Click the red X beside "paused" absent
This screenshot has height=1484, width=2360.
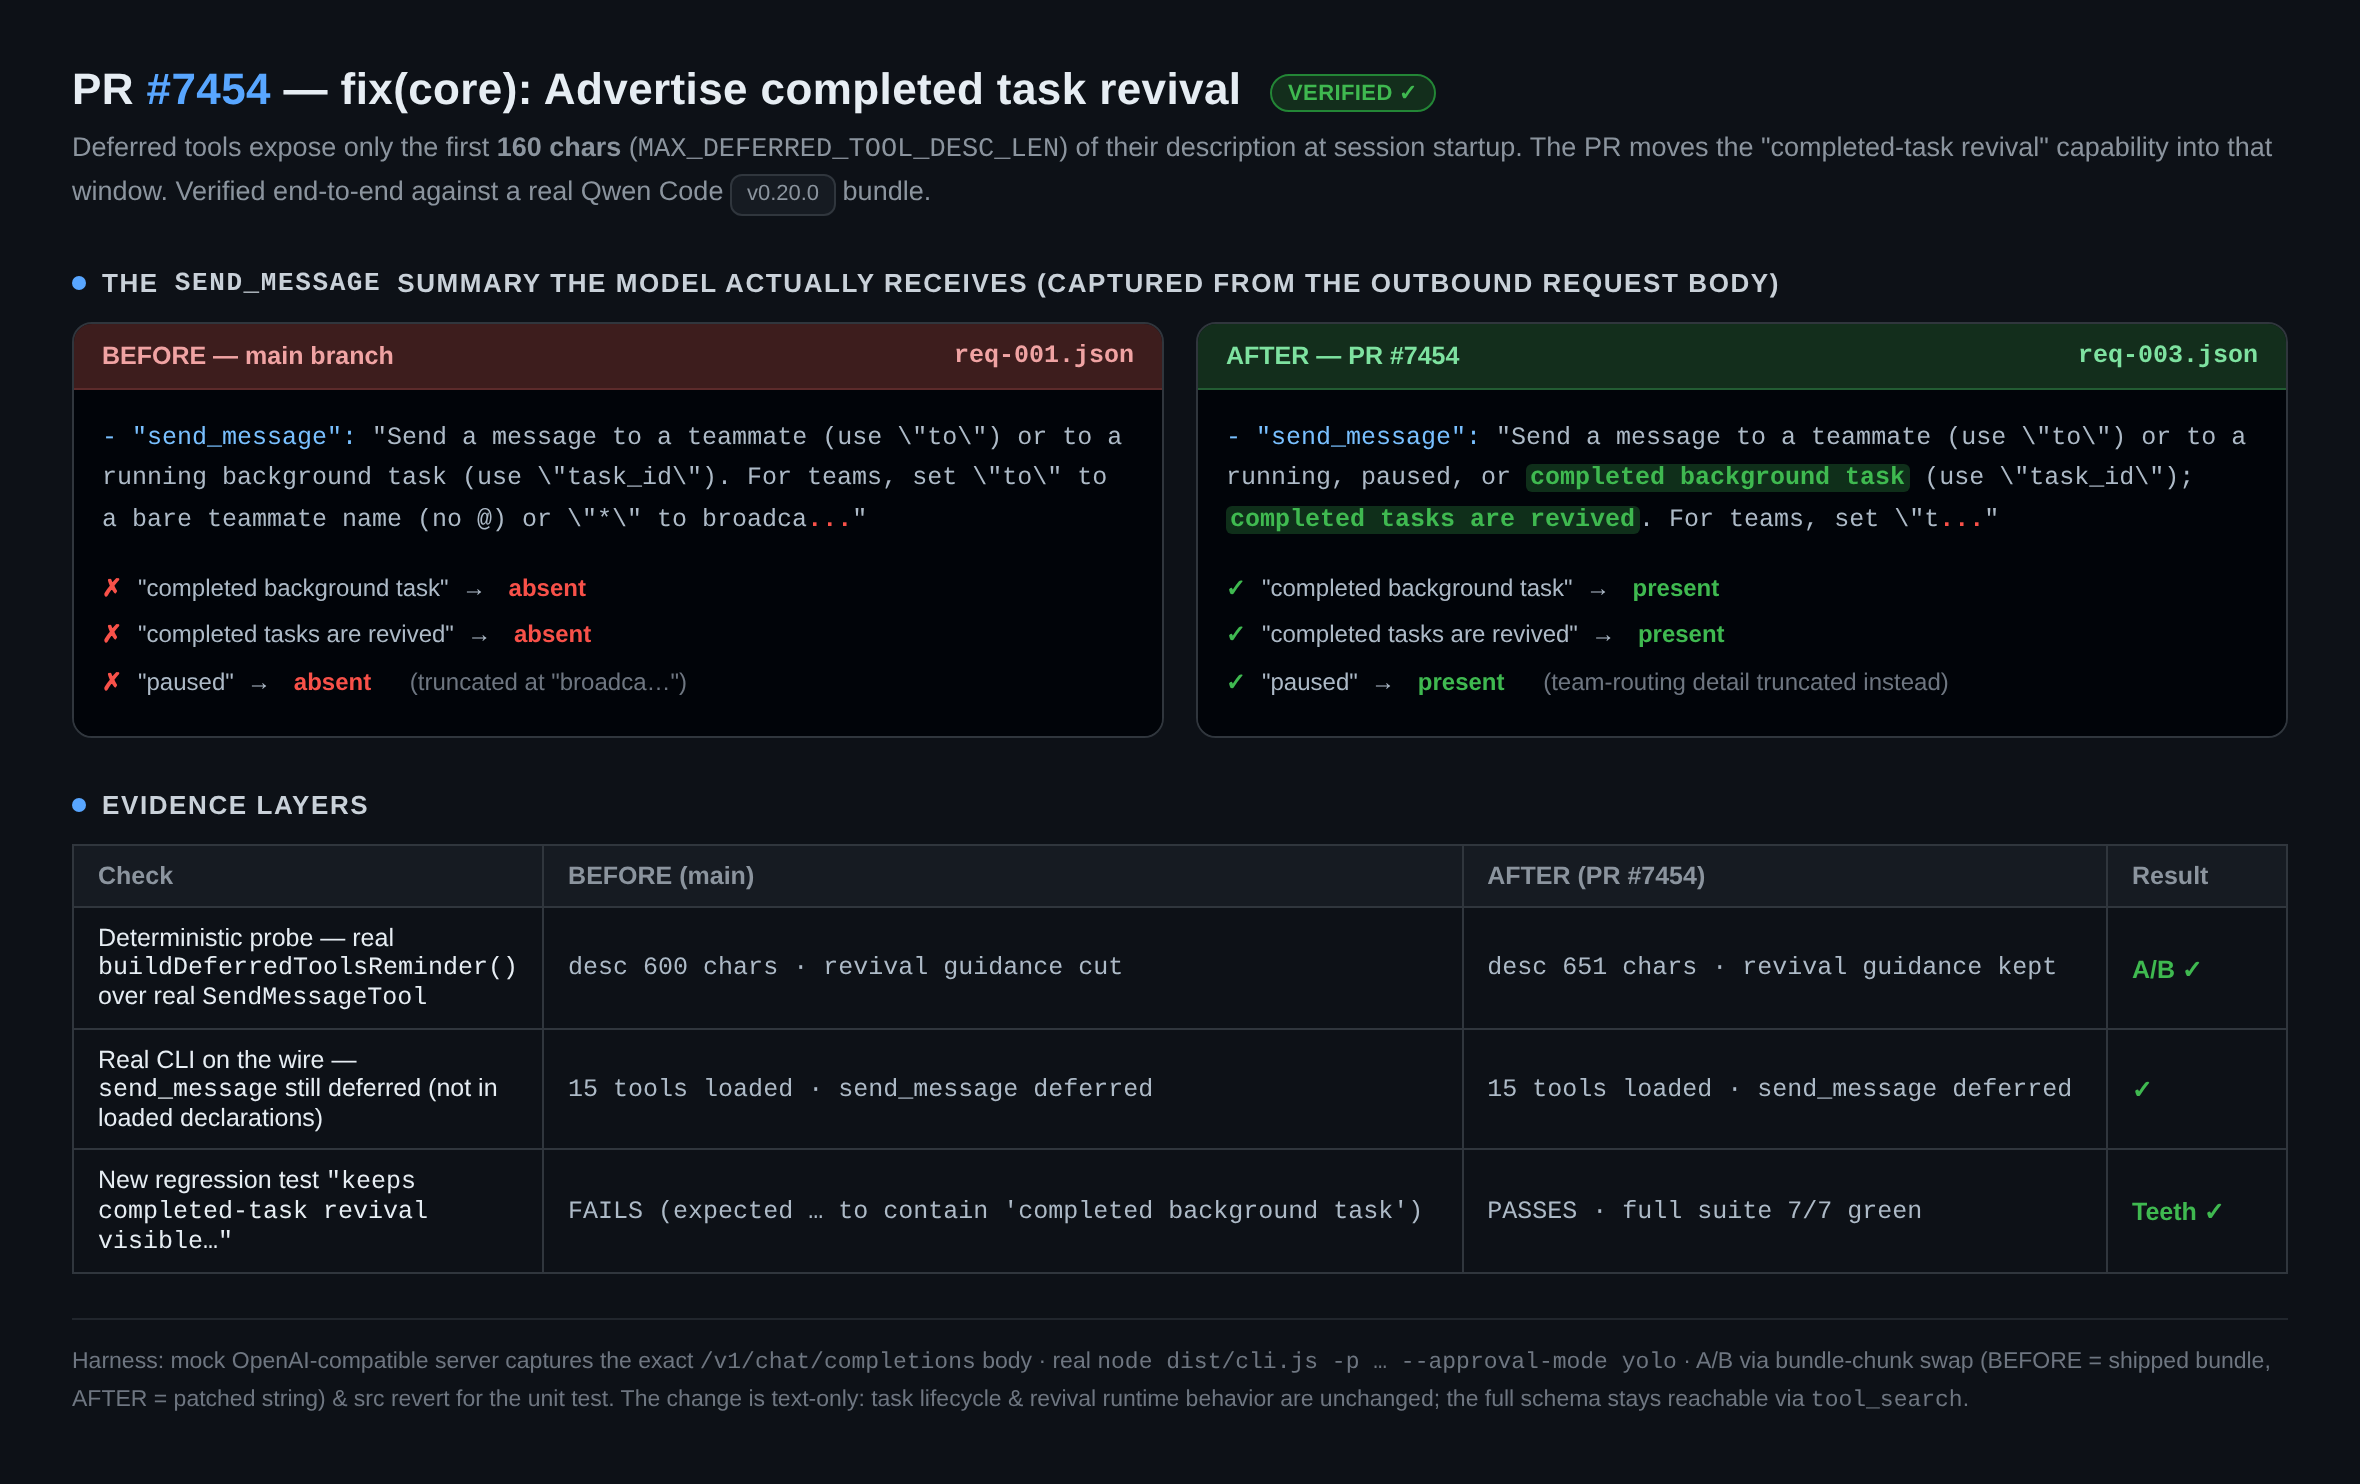pyautogui.click(x=112, y=682)
